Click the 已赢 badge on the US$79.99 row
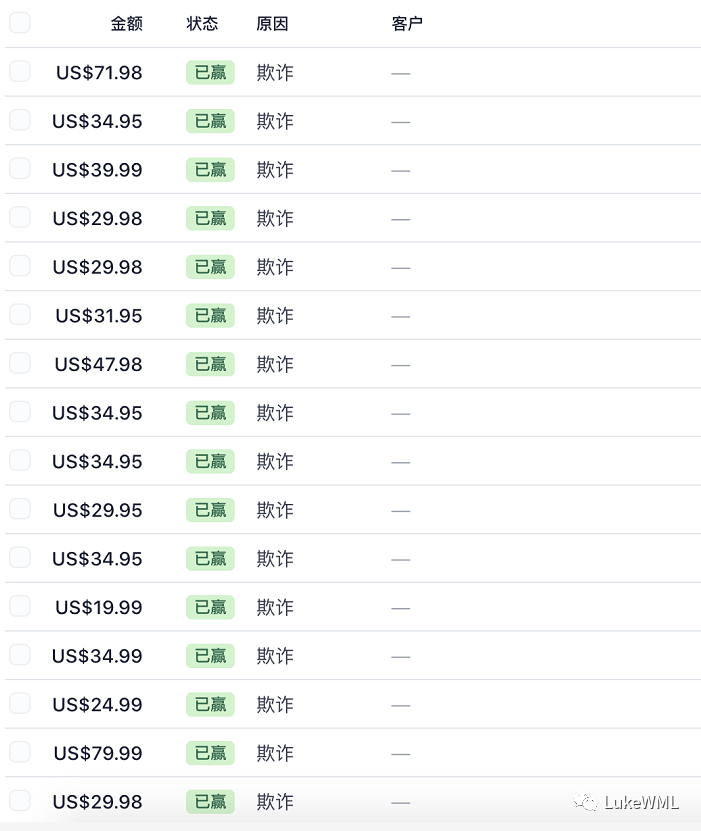Screen dimensions: 701x831 (x=210, y=753)
